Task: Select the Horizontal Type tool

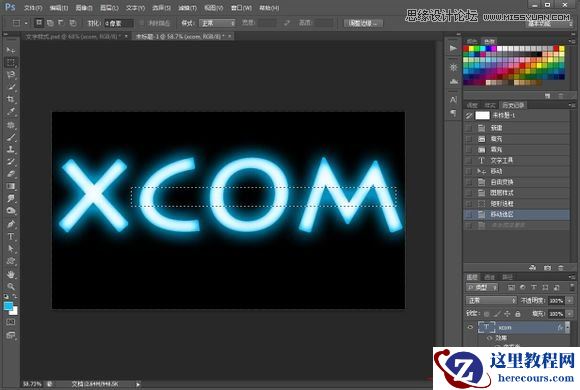Action: pyautogui.click(x=10, y=236)
